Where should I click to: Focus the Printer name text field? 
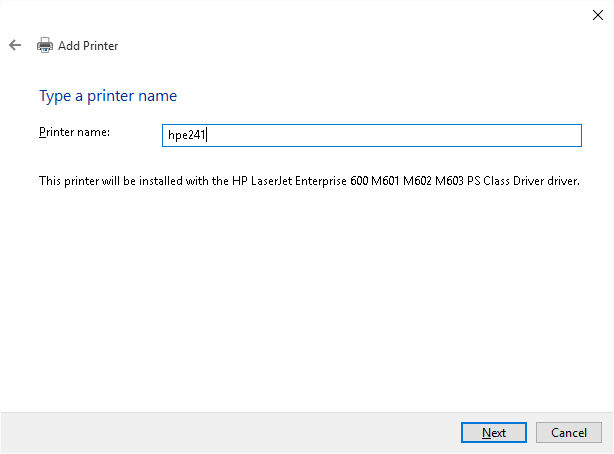tap(371, 135)
